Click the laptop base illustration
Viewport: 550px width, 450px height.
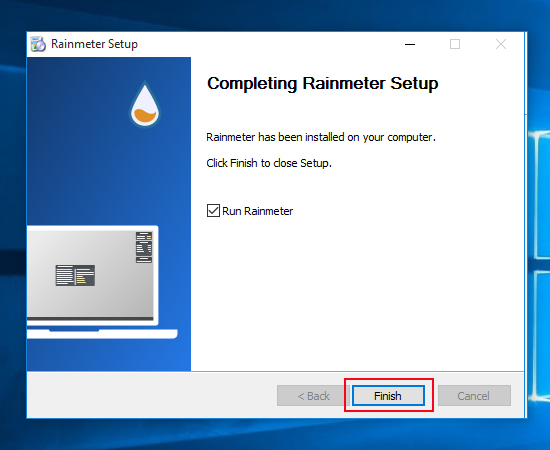[x=102, y=334]
